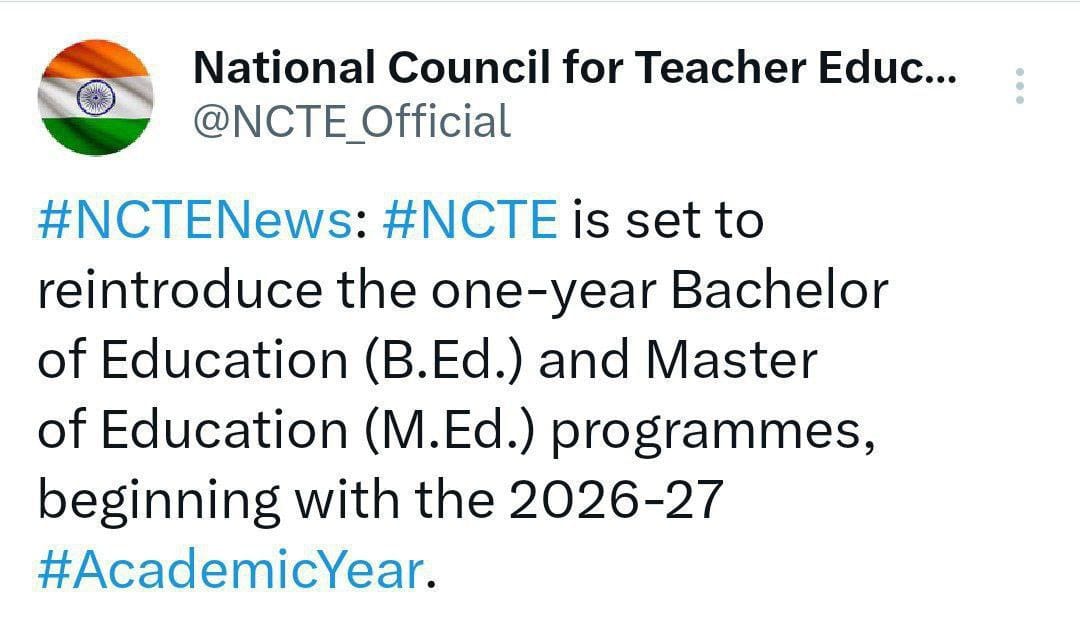Click the word "Master" in the tweet
1080x637 pixels.
(731, 361)
